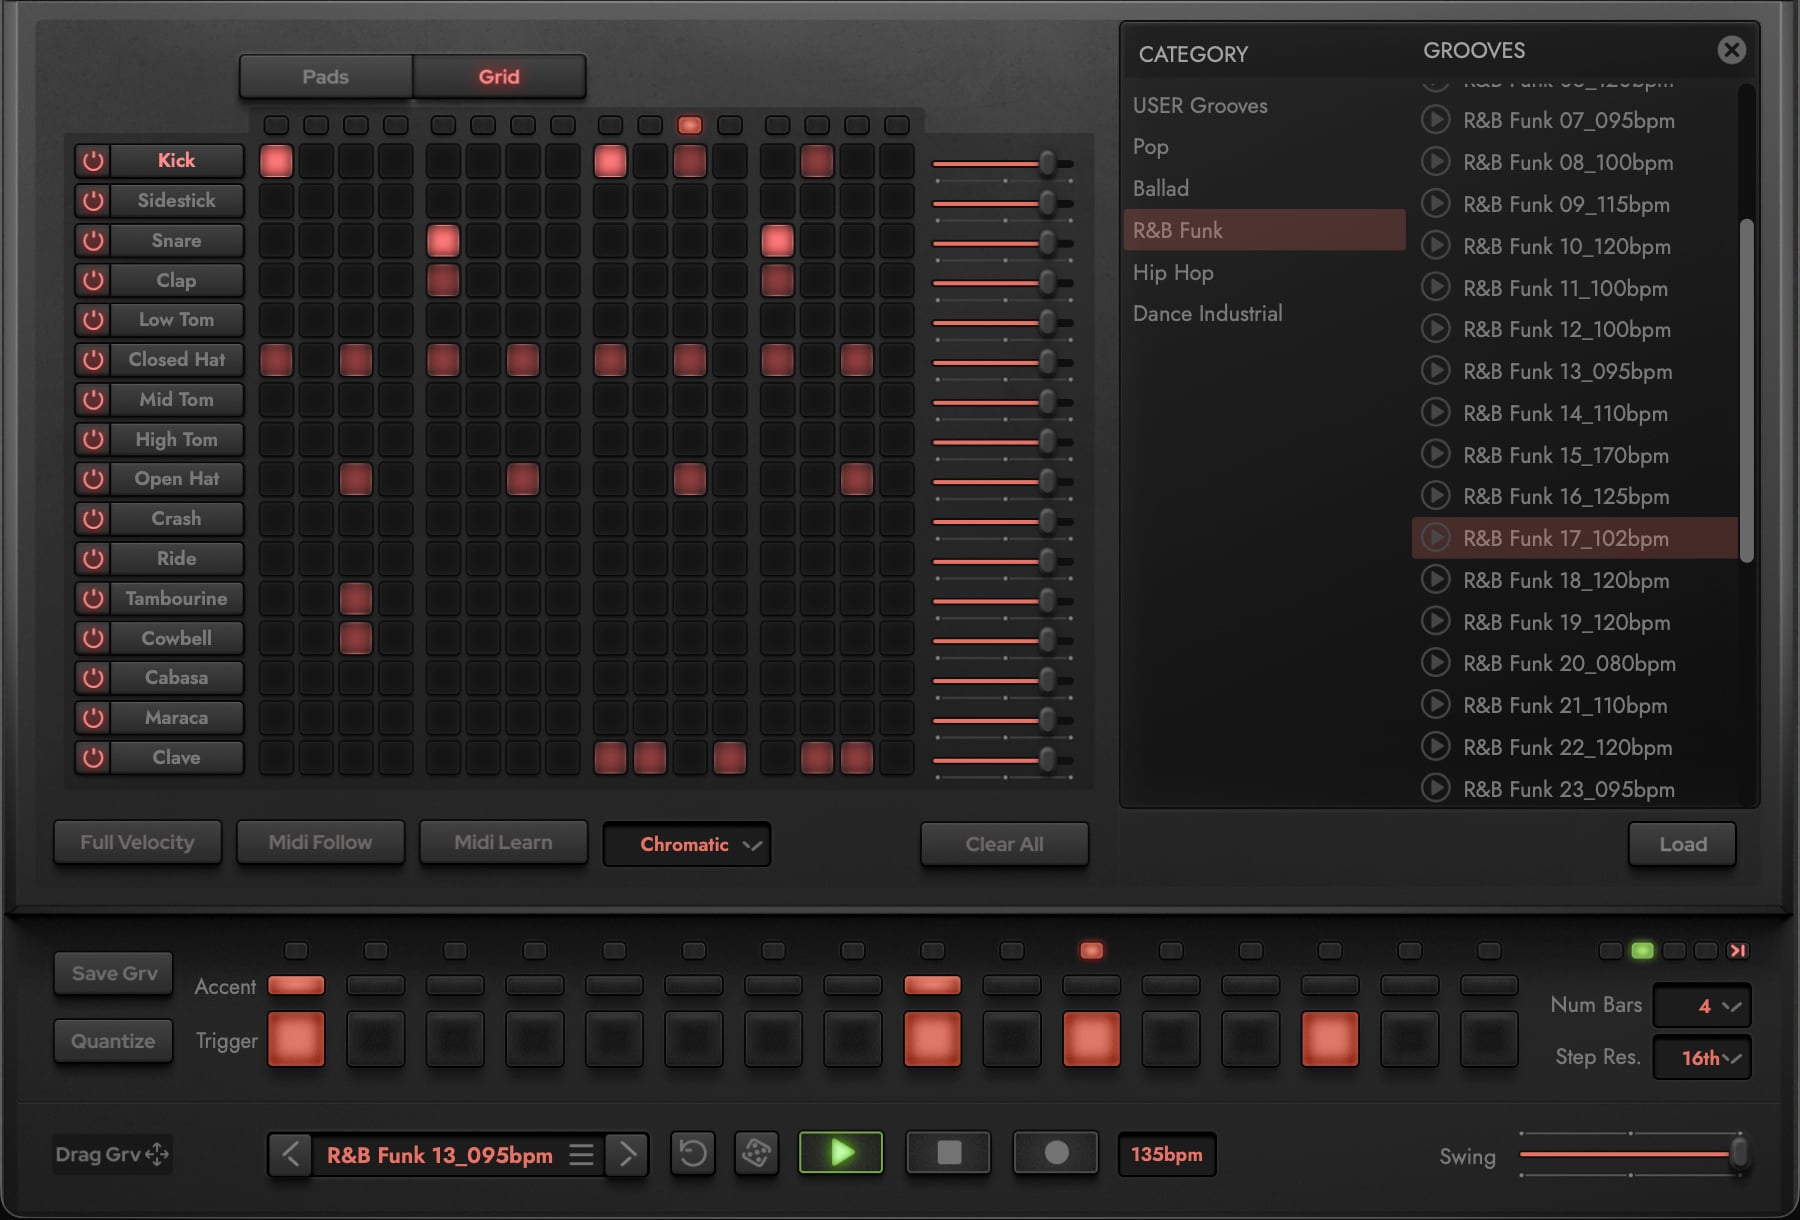The image size is (1800, 1220).
Task: Toggle the Clave track power button
Action: click(x=93, y=758)
